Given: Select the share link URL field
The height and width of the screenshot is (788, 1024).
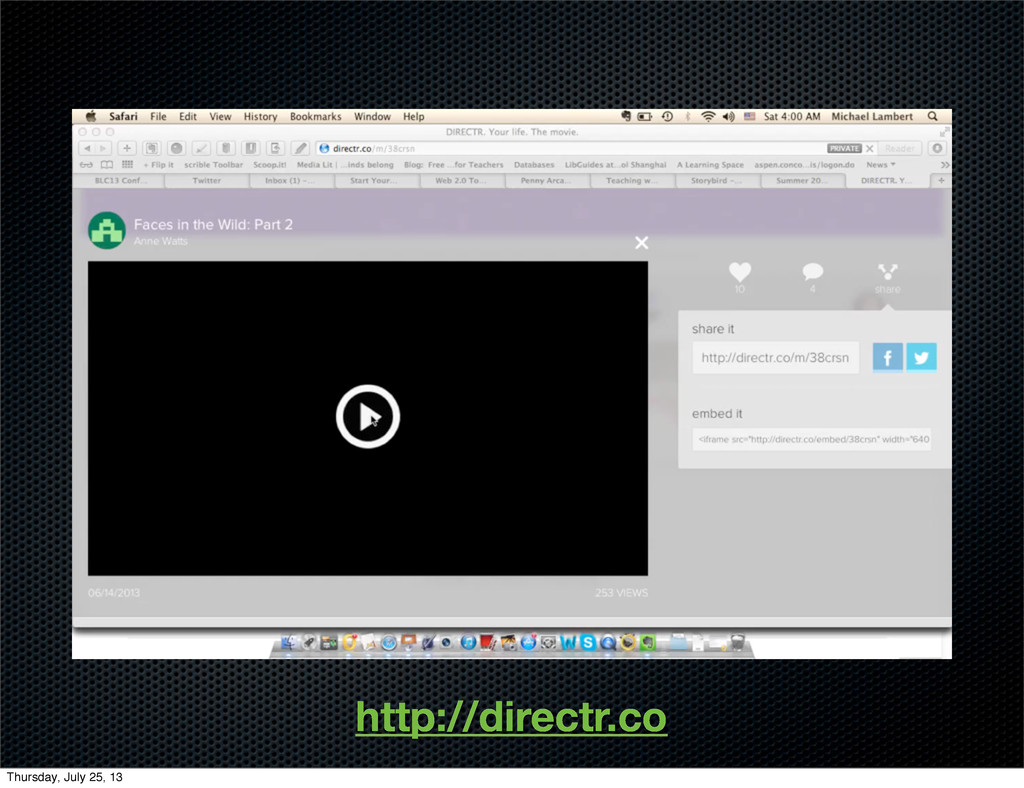Looking at the screenshot, I should point(775,358).
